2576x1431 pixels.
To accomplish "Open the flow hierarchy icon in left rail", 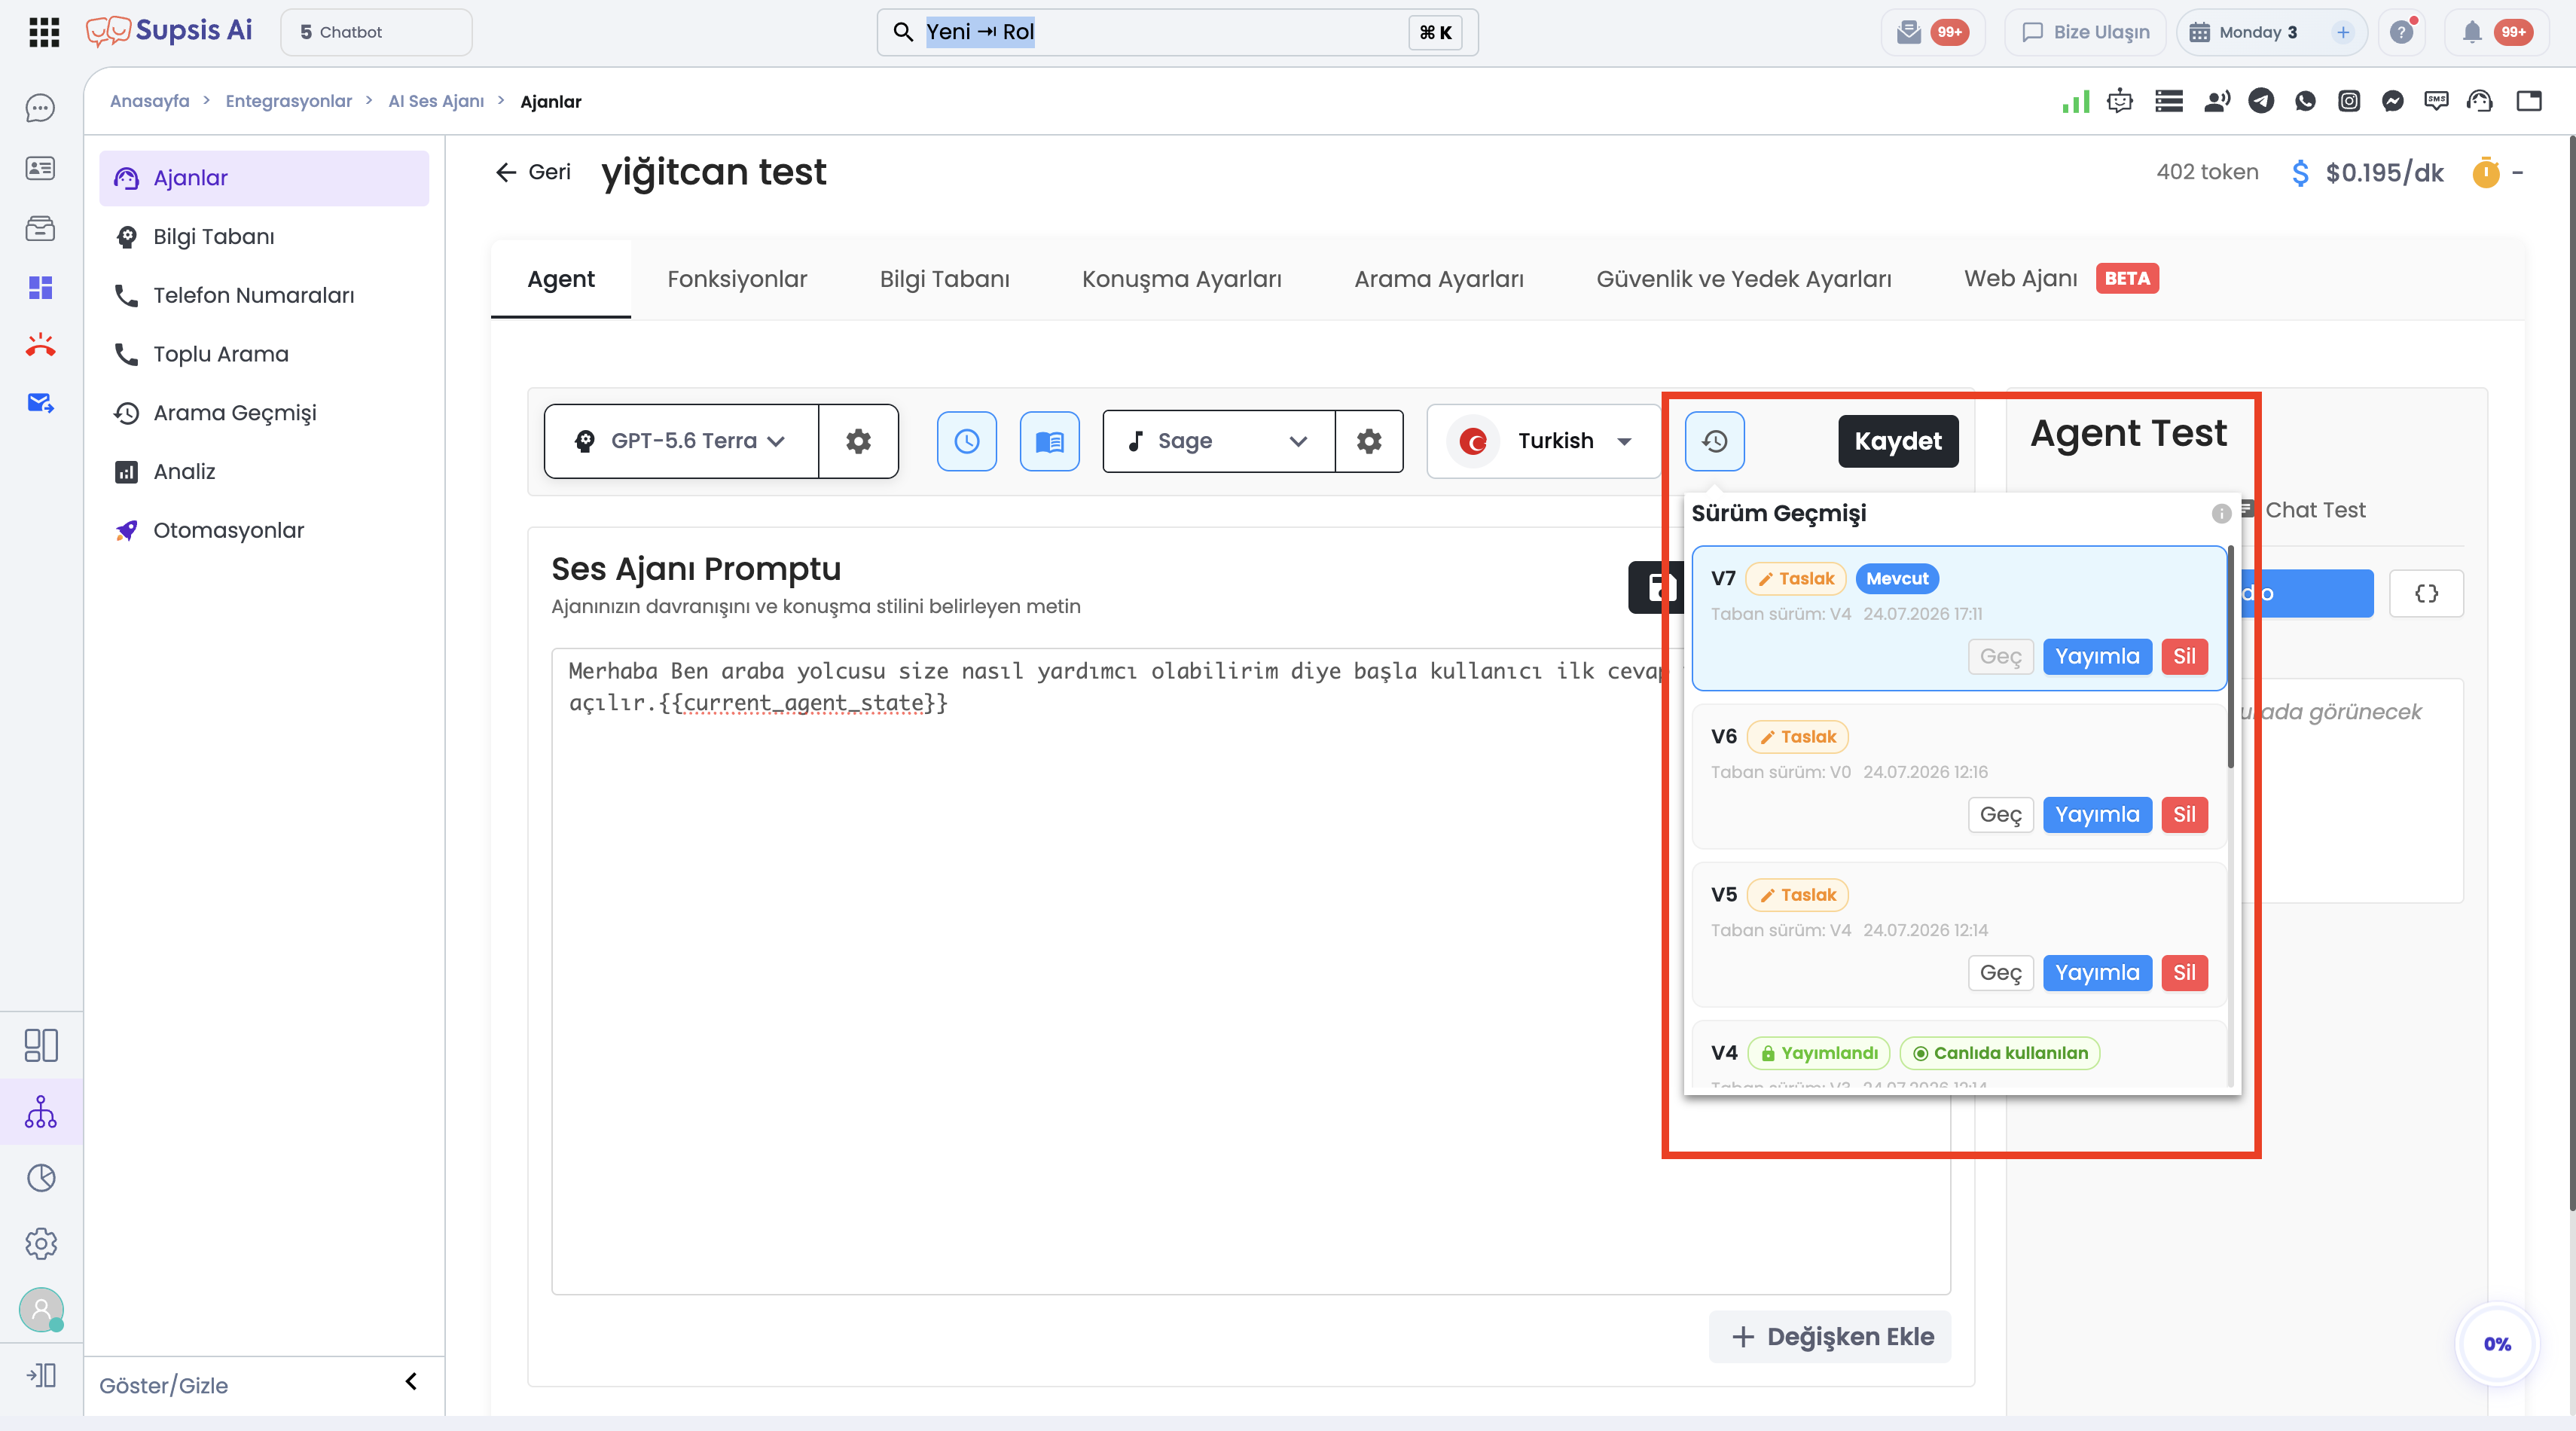I will [x=41, y=1111].
